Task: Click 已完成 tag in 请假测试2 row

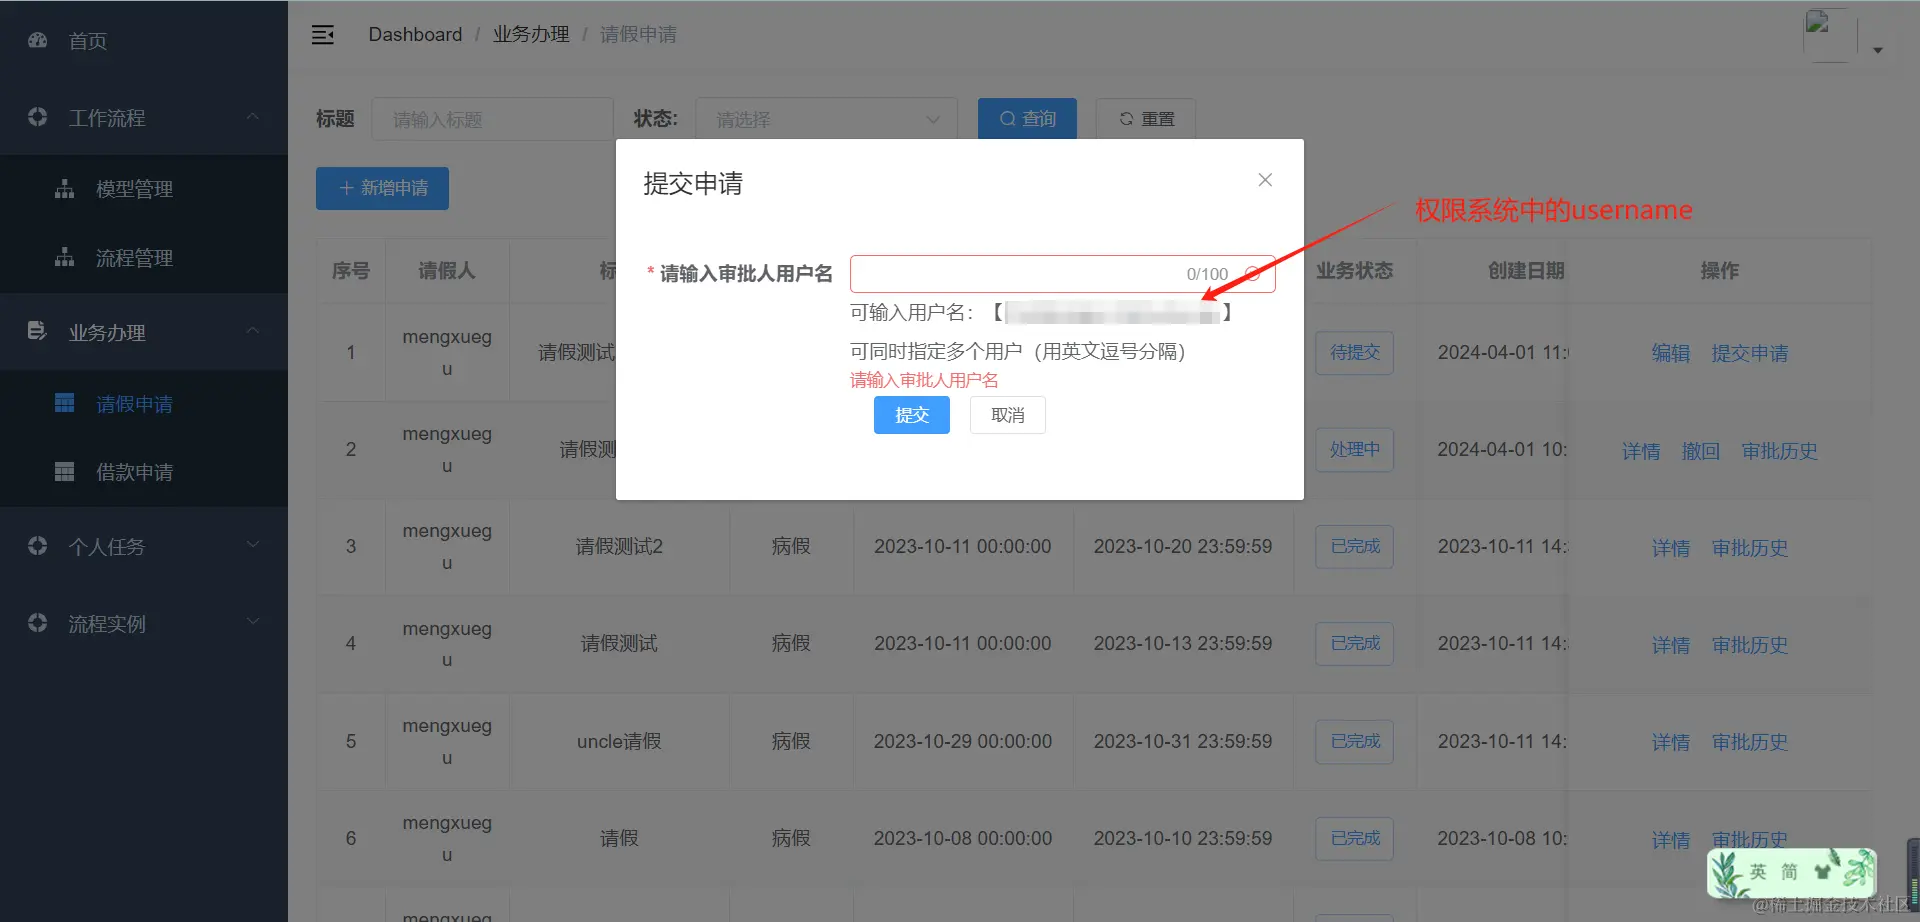Action: 1354,547
